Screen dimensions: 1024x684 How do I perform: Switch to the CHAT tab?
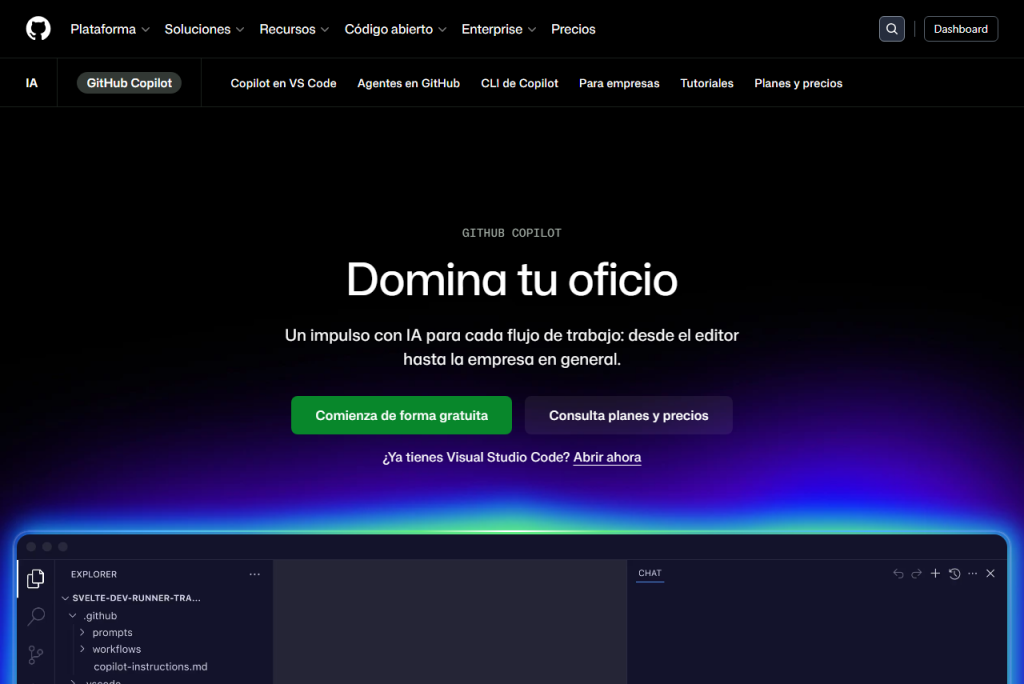(649, 572)
